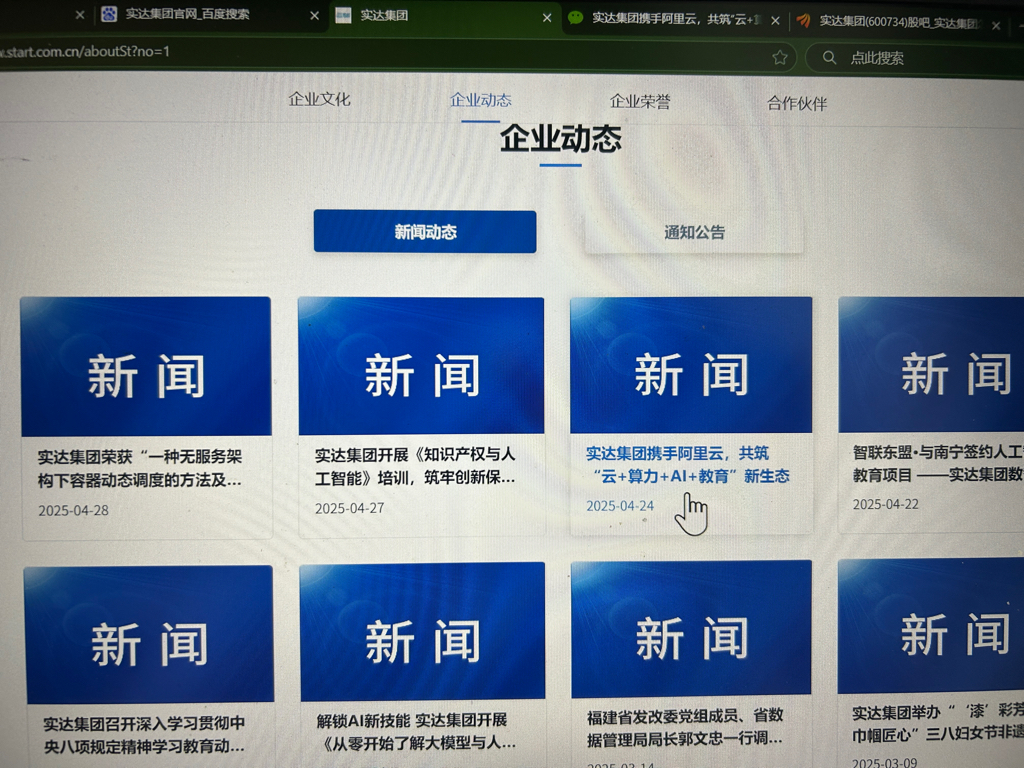
Task: Click the orange favicon on 股吧 tab
Action: pos(804,22)
